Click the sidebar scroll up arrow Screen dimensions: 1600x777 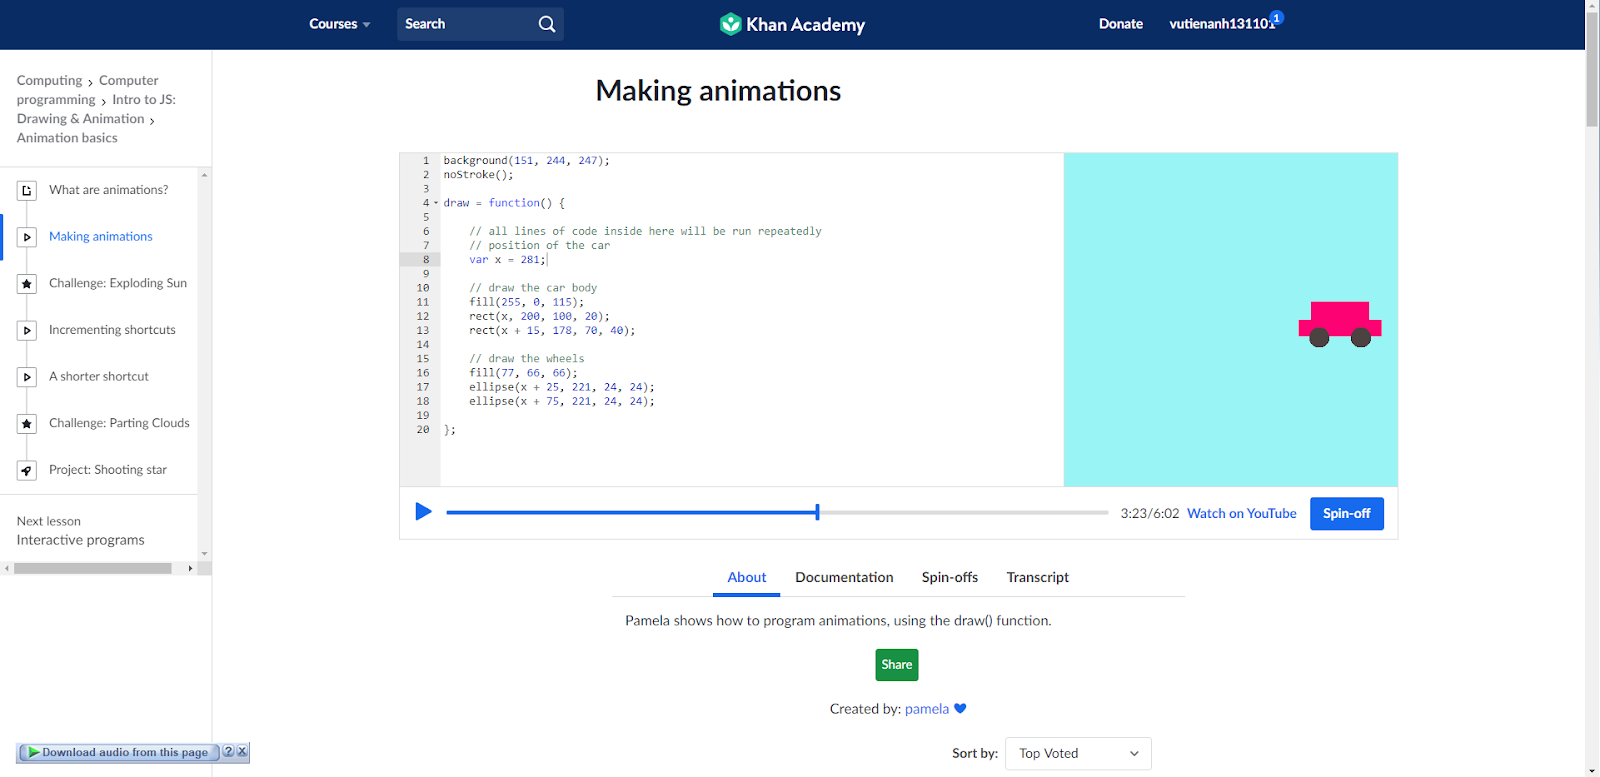point(204,175)
